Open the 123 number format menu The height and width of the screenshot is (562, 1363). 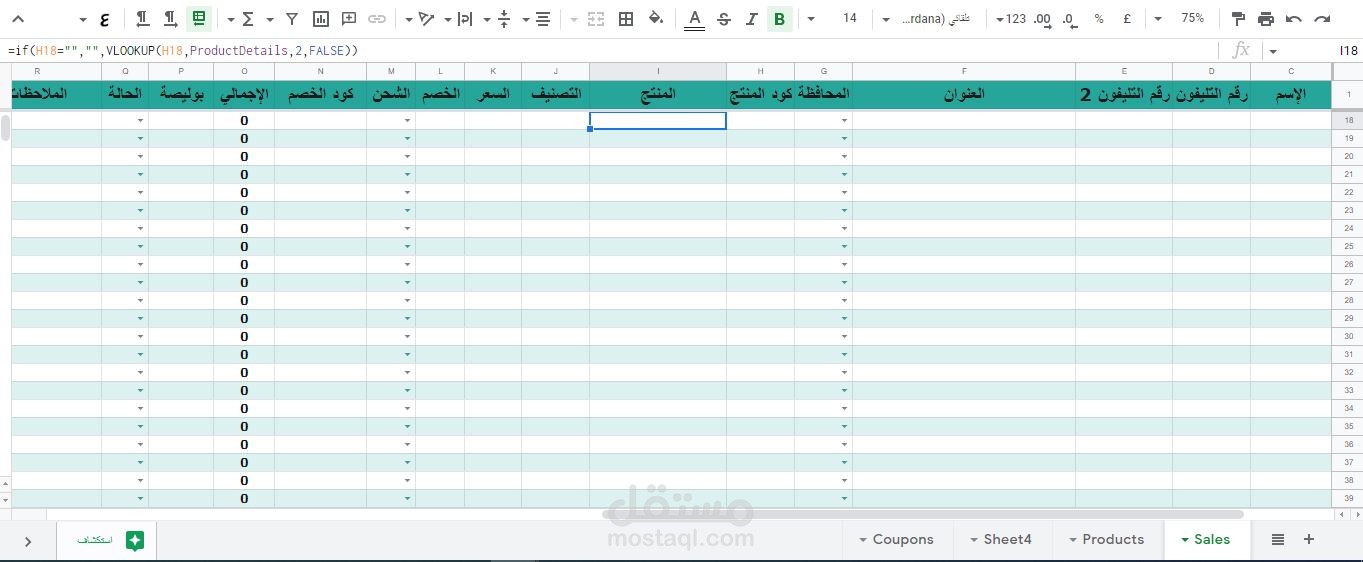(x=1012, y=19)
